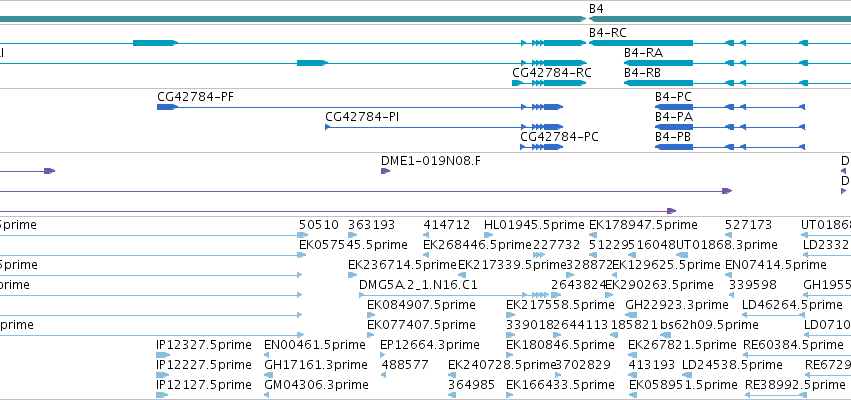Click the 363193 feature label
Viewport: 851px width, 400px height.
coord(372,225)
